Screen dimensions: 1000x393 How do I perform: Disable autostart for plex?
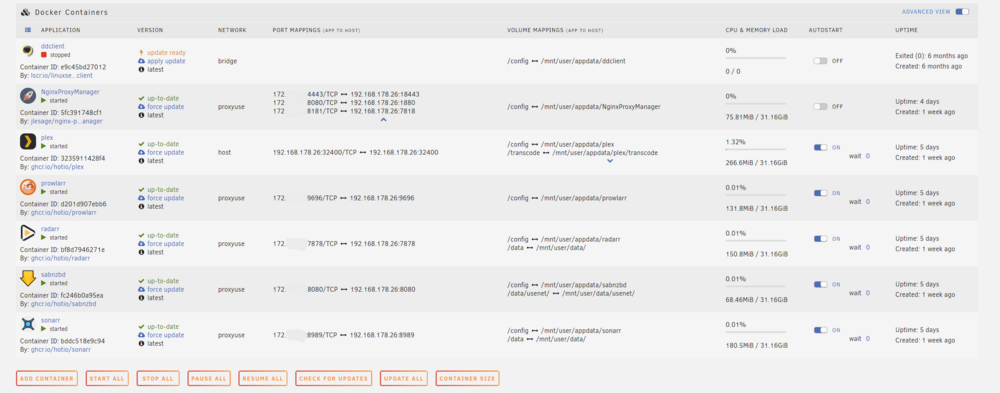[820, 147]
